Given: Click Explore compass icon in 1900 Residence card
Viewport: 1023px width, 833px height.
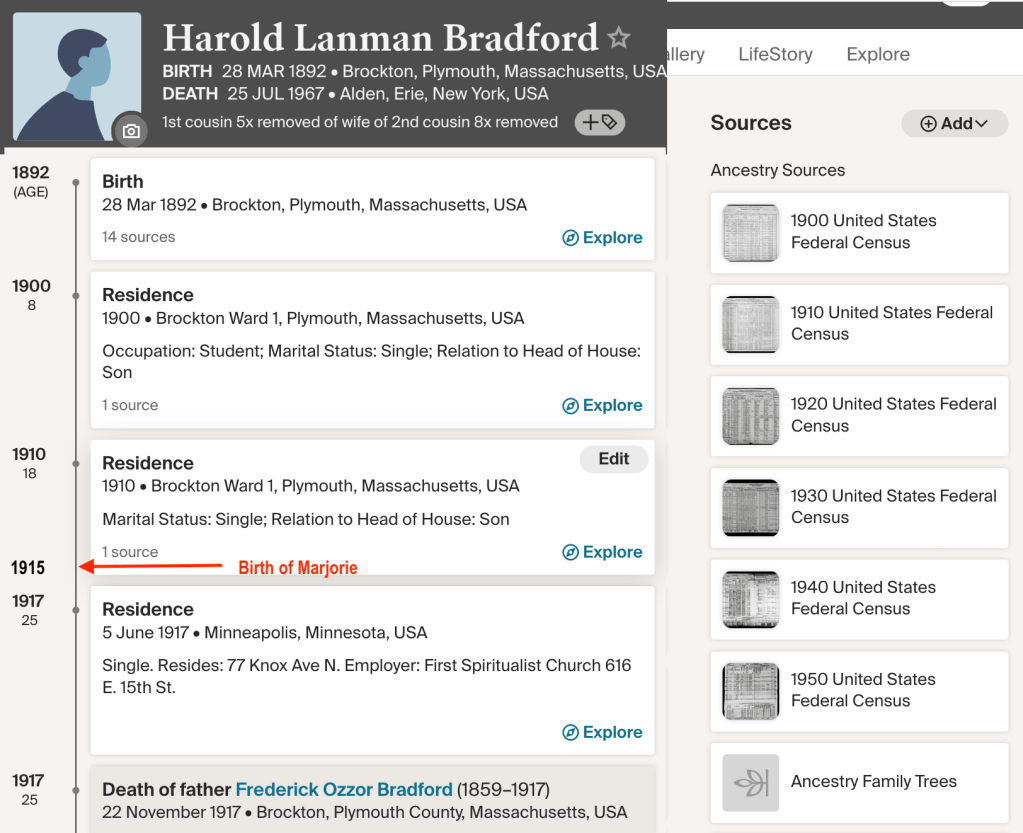Looking at the screenshot, I should tap(571, 406).
